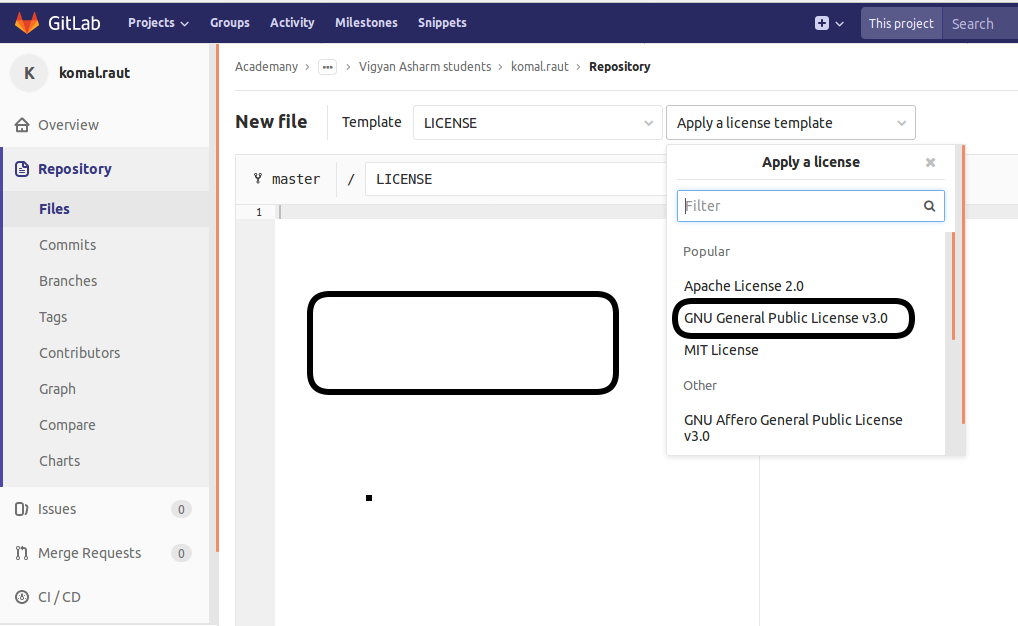
Task: Open Repository in the sidebar
Action: [x=75, y=169]
